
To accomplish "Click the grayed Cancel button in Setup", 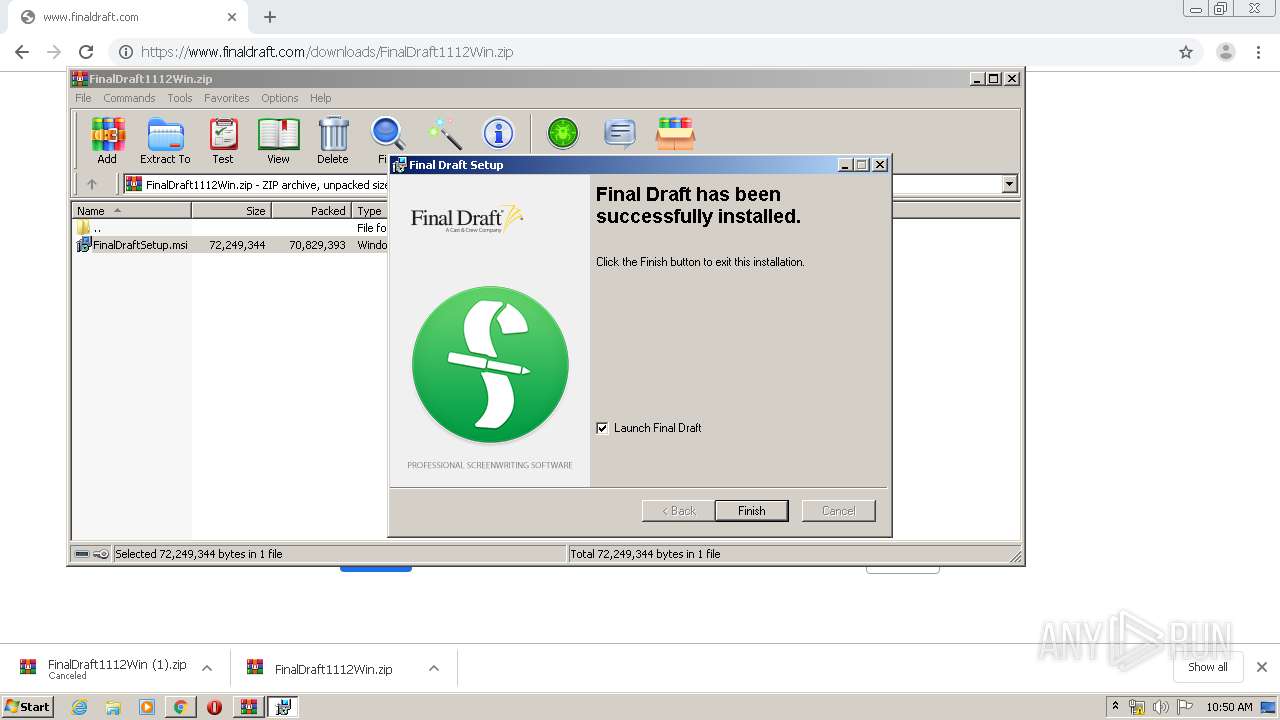I will point(838,511).
